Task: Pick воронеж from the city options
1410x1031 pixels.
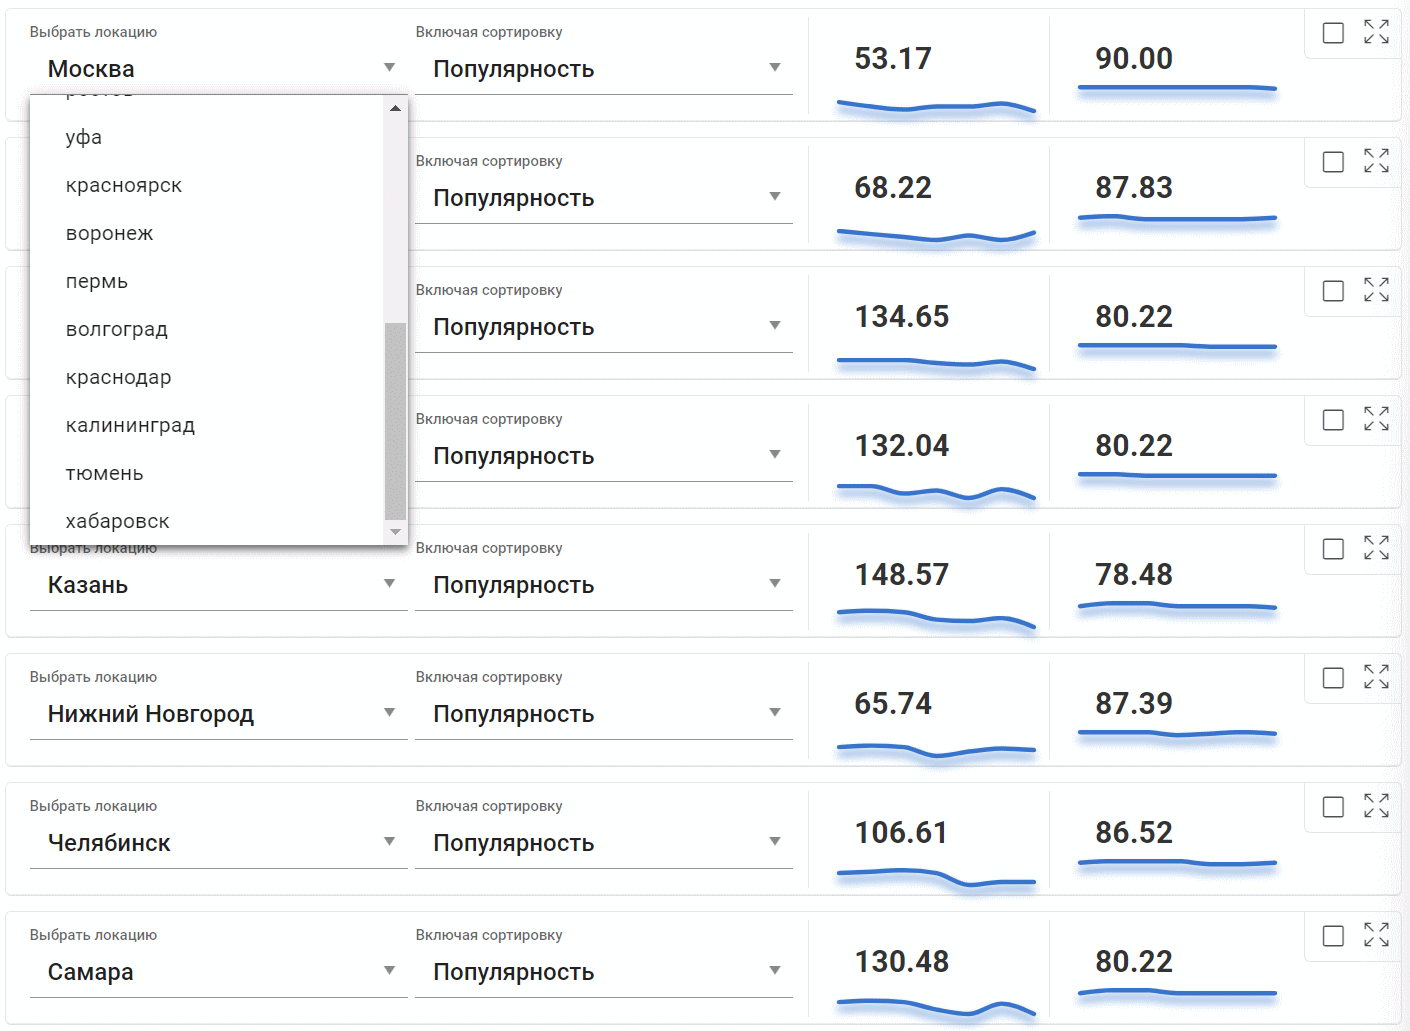Action: coord(109,233)
